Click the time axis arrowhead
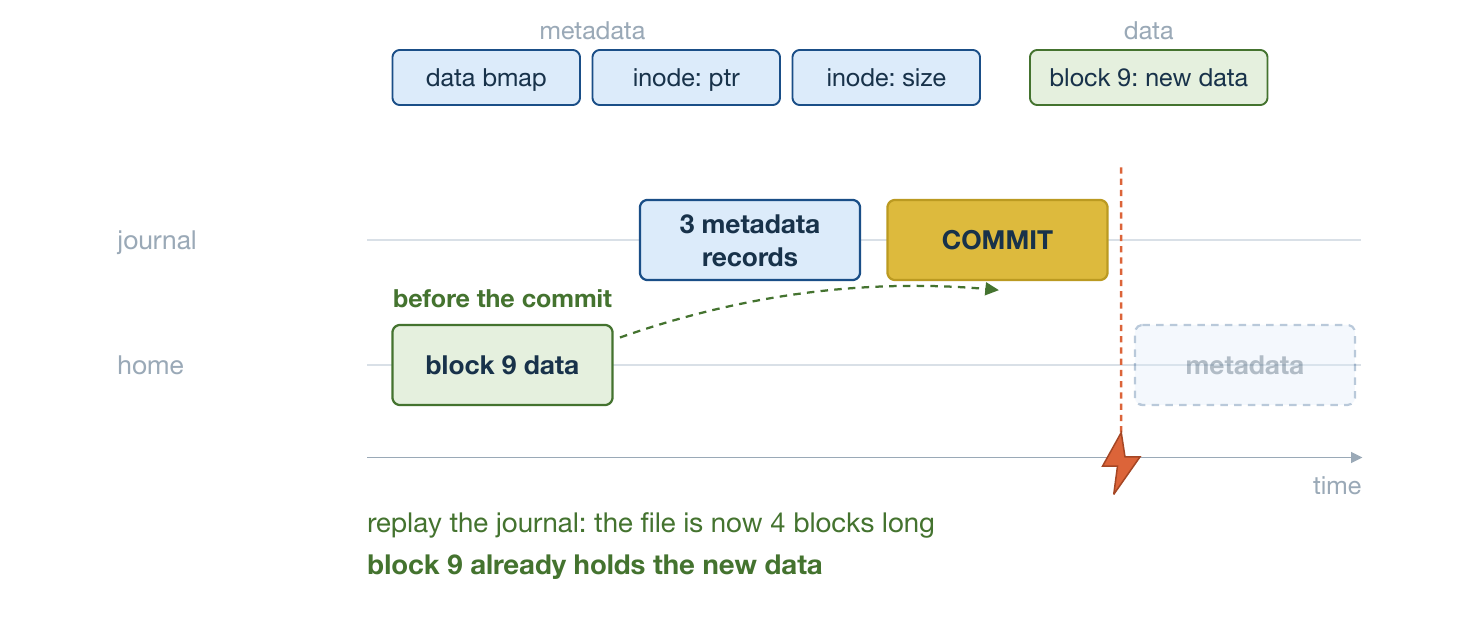Image resolution: width=1460 pixels, height=630 pixels. [1356, 458]
